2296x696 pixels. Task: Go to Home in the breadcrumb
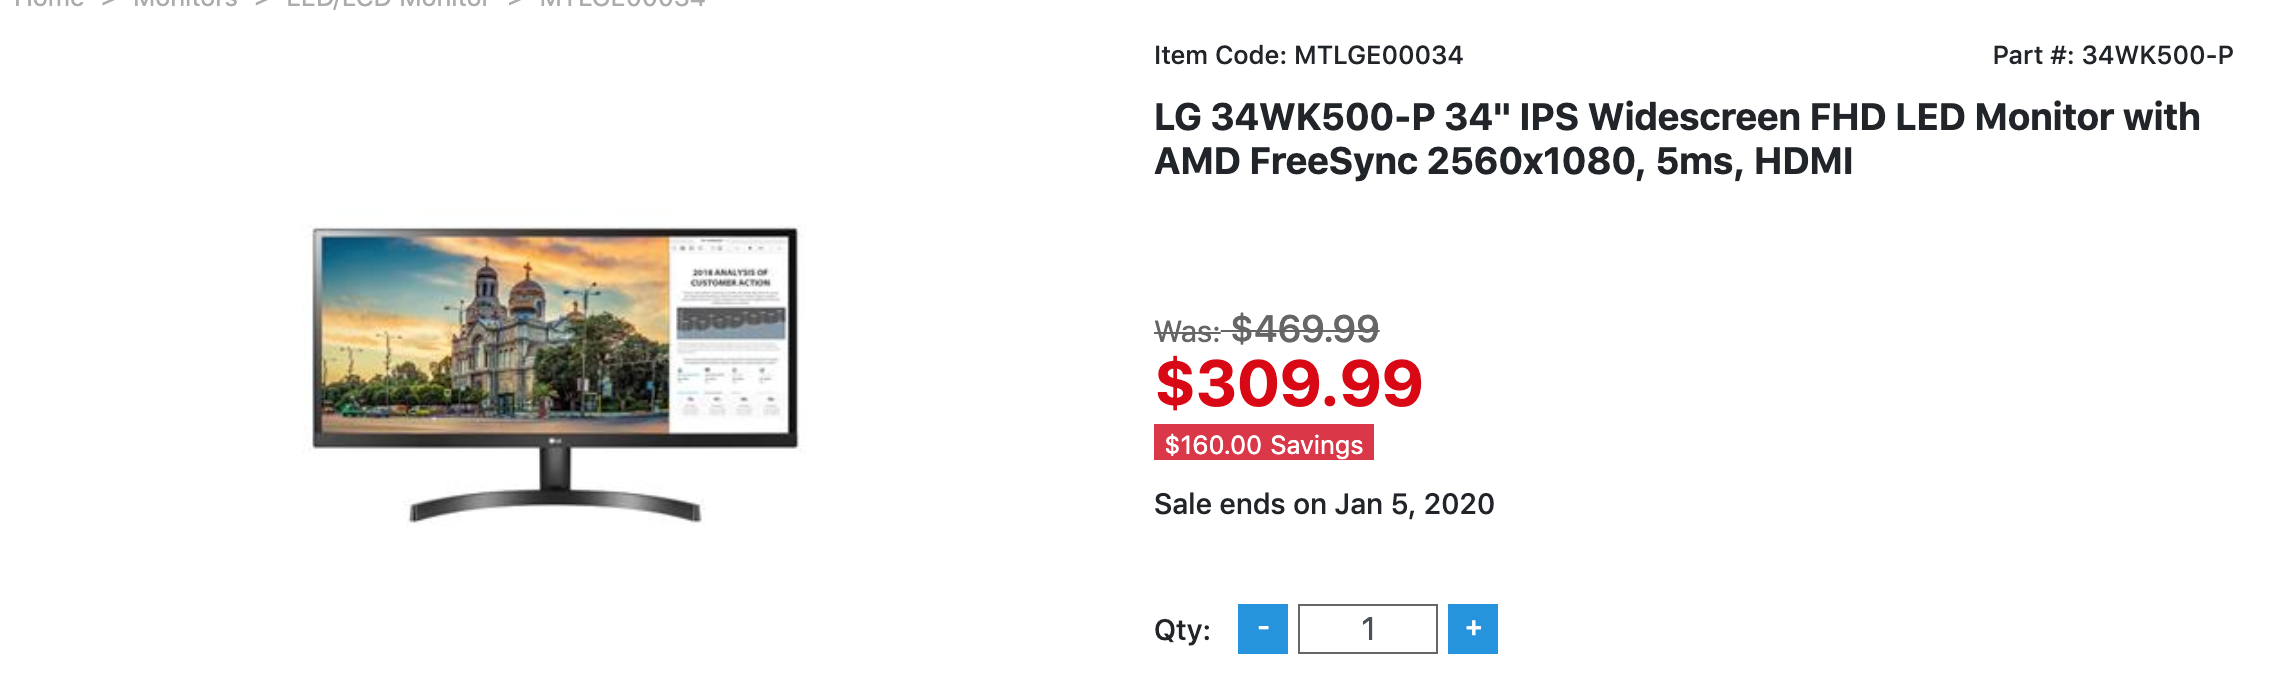point(48,3)
